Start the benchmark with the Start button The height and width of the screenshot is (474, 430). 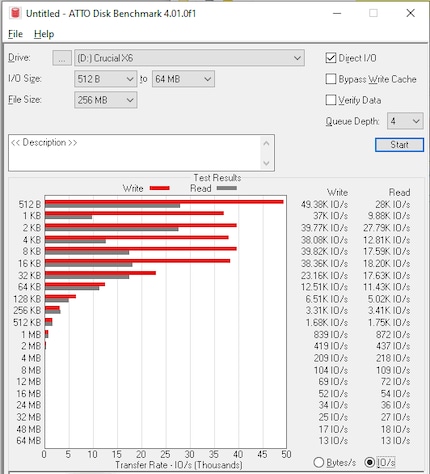pos(399,145)
